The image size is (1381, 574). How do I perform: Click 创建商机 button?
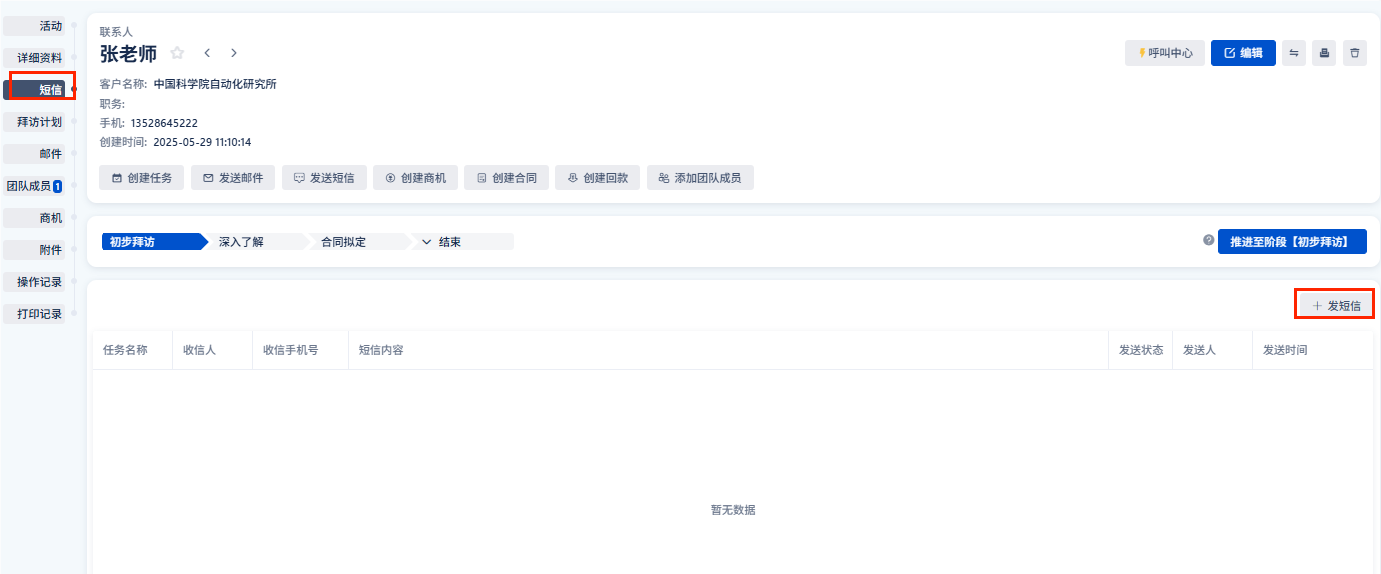[415, 178]
